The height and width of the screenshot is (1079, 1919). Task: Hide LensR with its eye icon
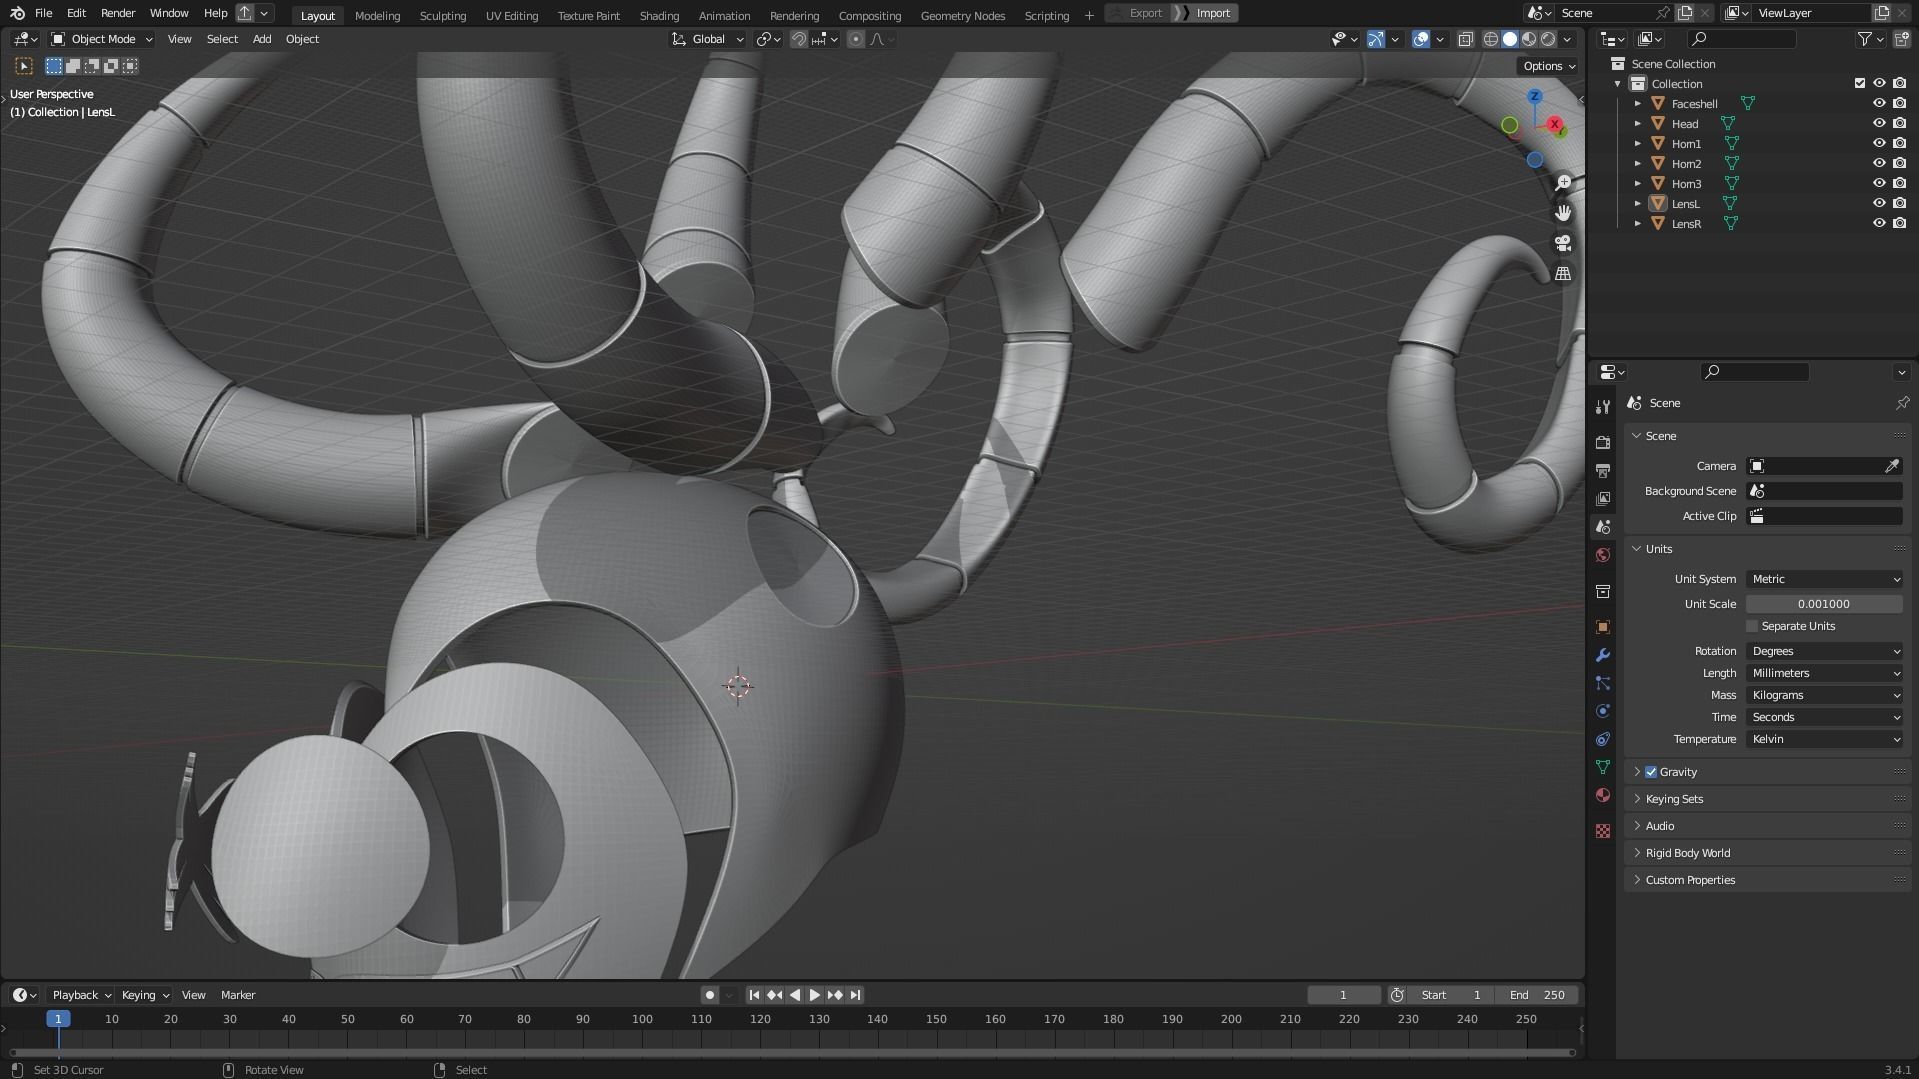(1879, 223)
